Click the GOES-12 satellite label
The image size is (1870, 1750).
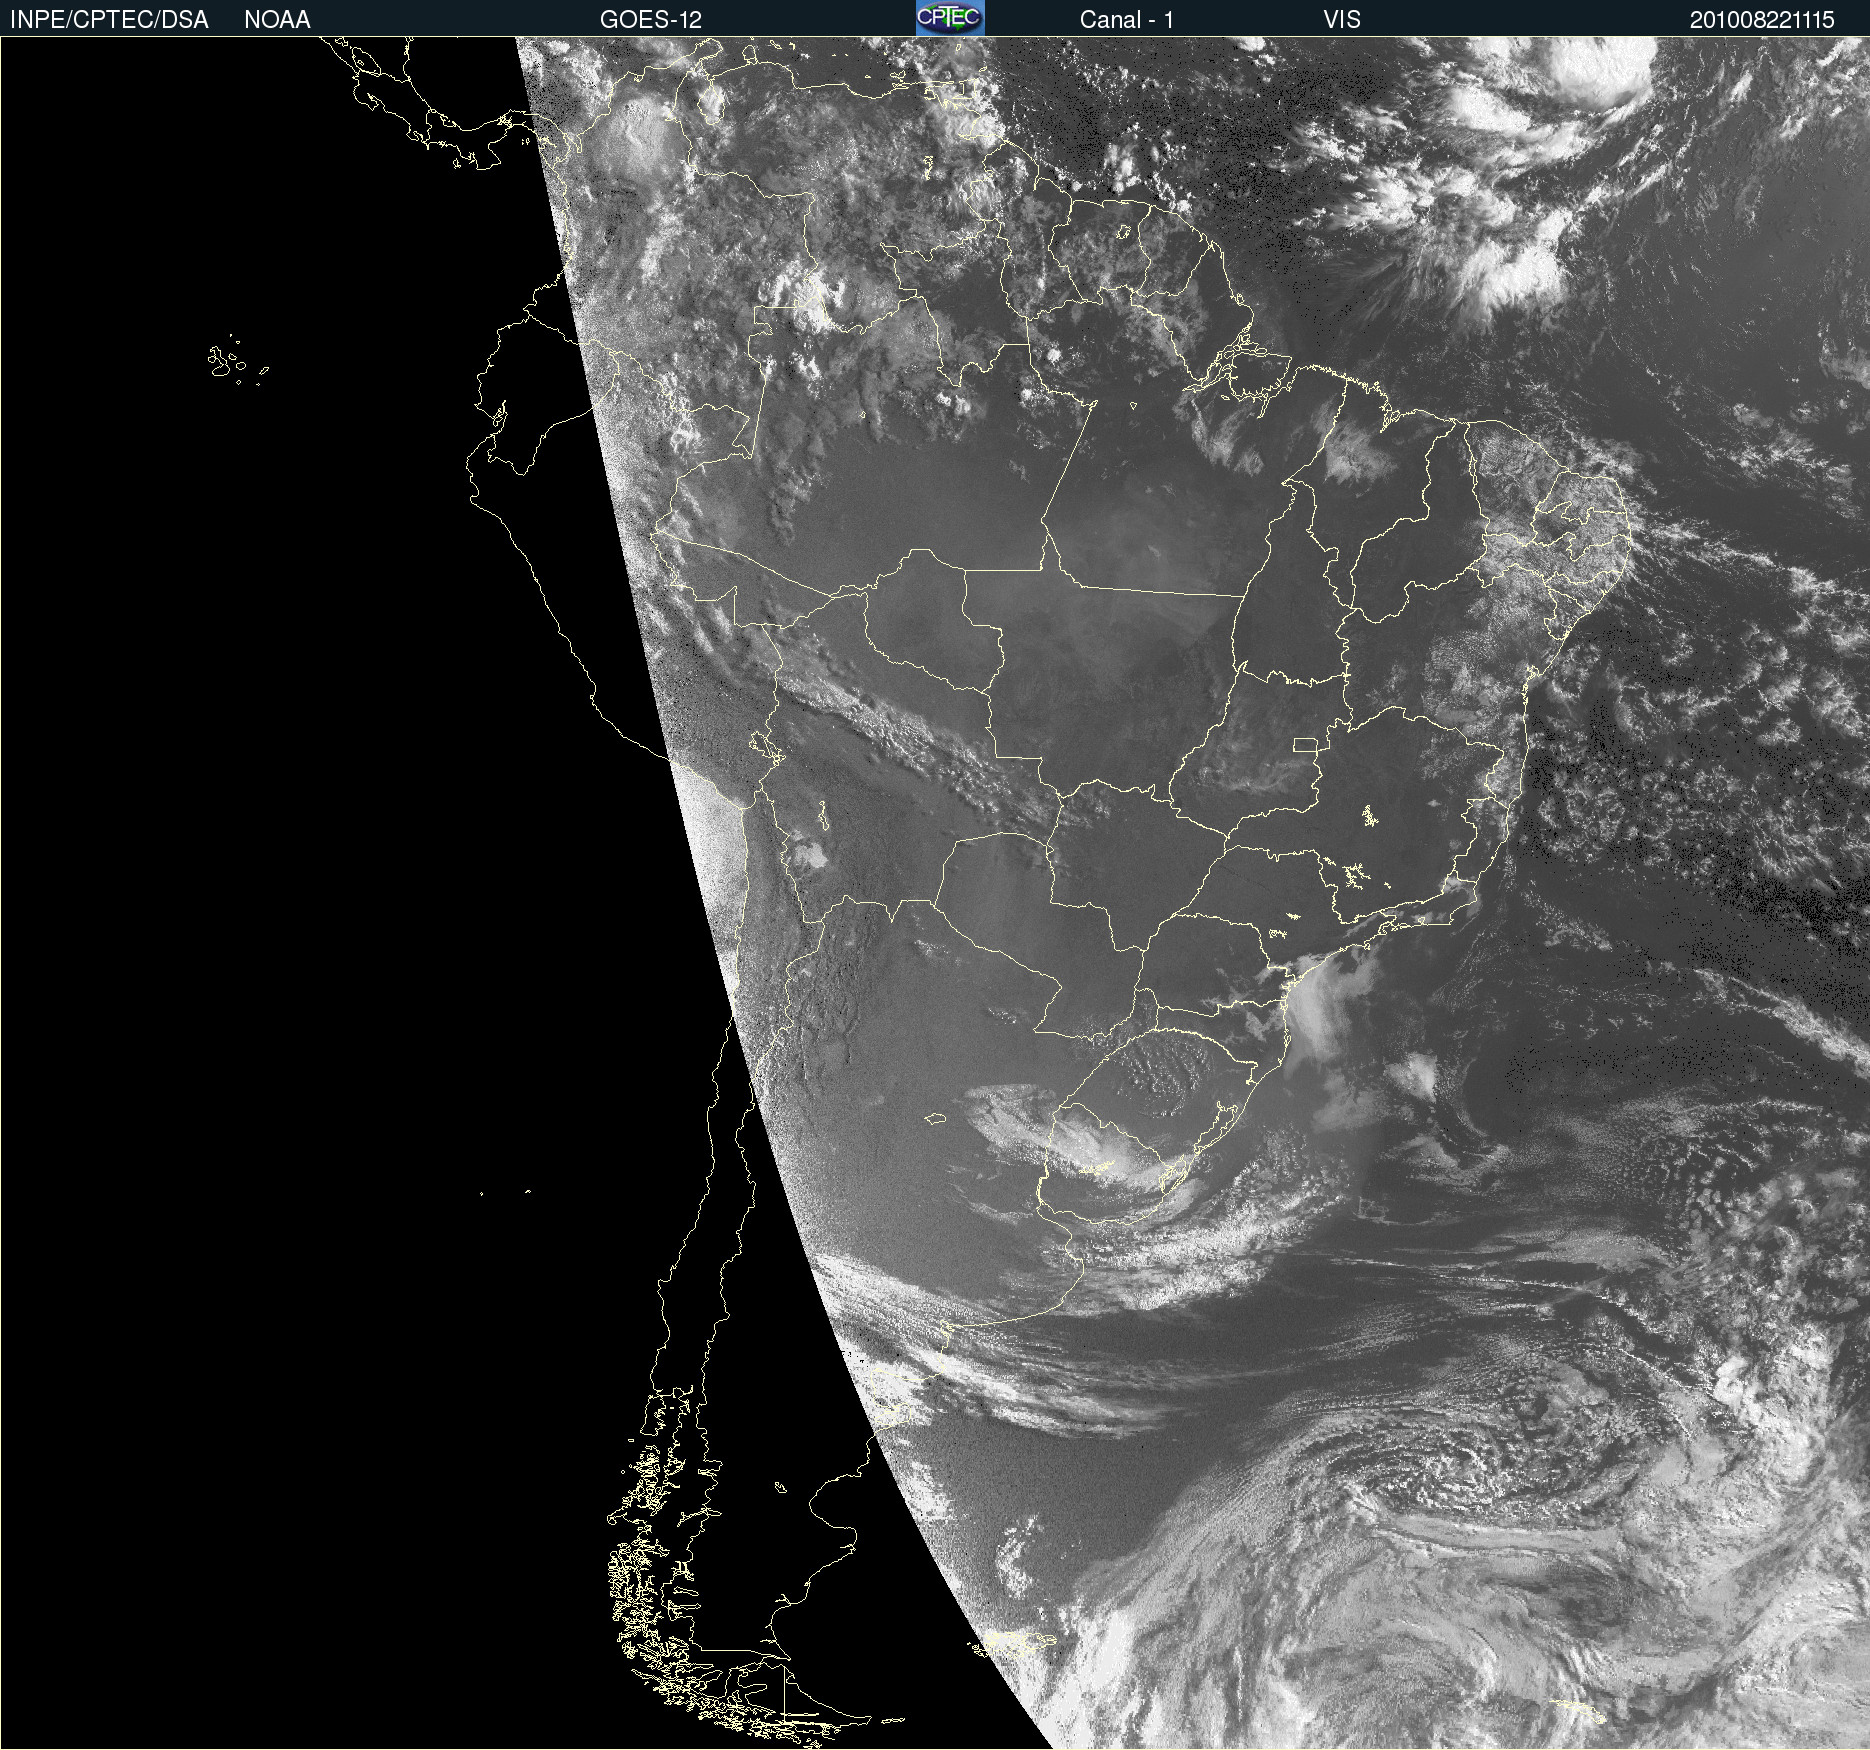pos(651,19)
